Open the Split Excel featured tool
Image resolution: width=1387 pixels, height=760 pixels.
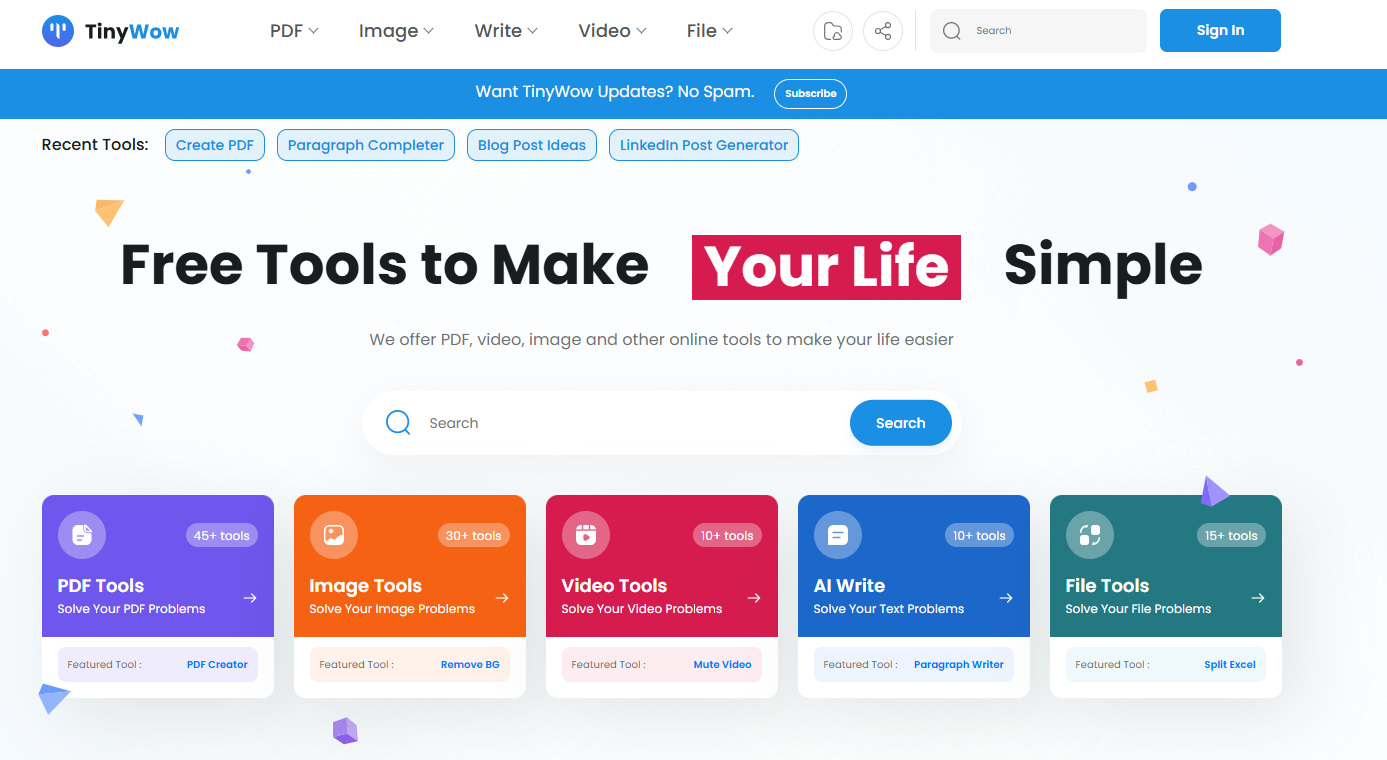tap(1230, 664)
